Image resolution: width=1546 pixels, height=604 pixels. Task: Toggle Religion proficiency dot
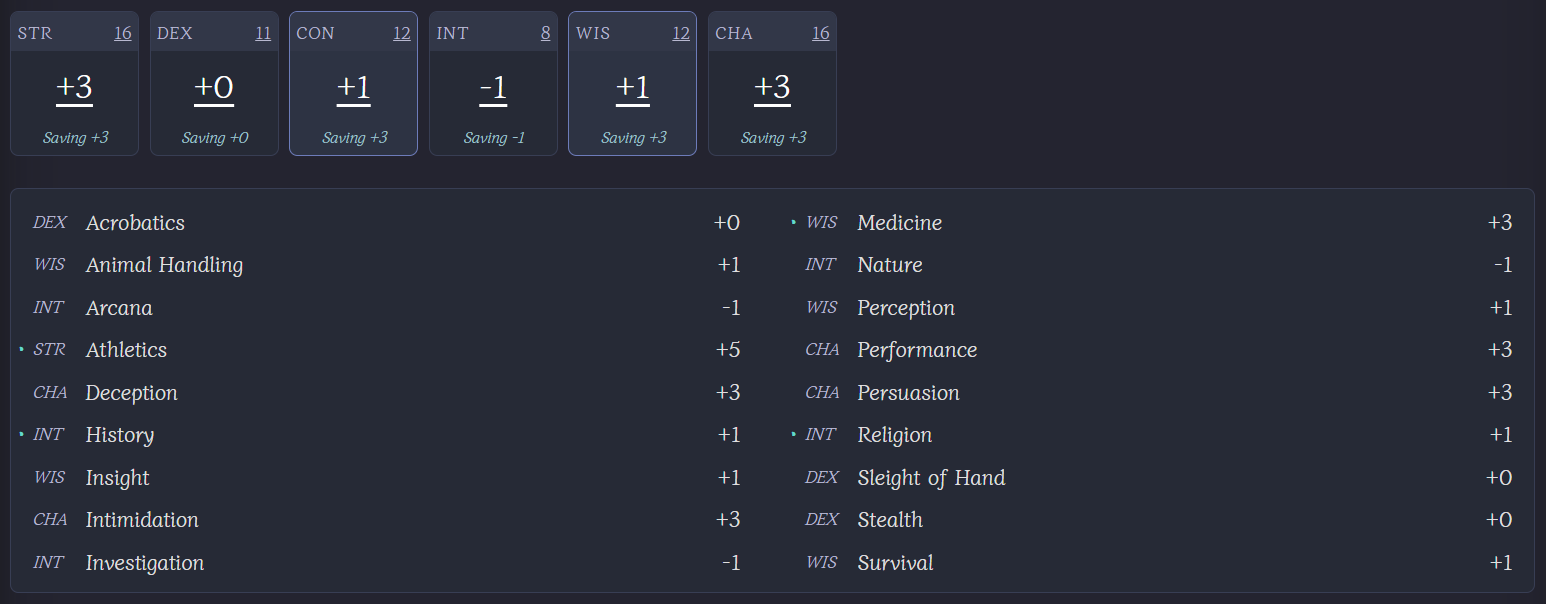(x=793, y=434)
